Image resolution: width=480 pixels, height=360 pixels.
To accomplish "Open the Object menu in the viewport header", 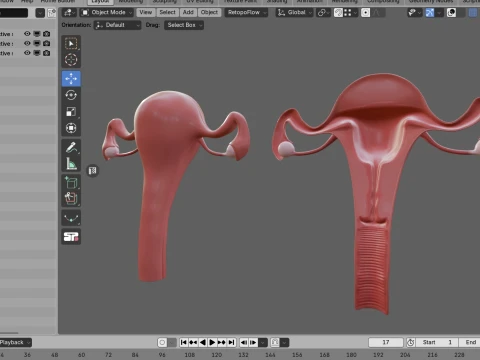I will (x=209, y=12).
